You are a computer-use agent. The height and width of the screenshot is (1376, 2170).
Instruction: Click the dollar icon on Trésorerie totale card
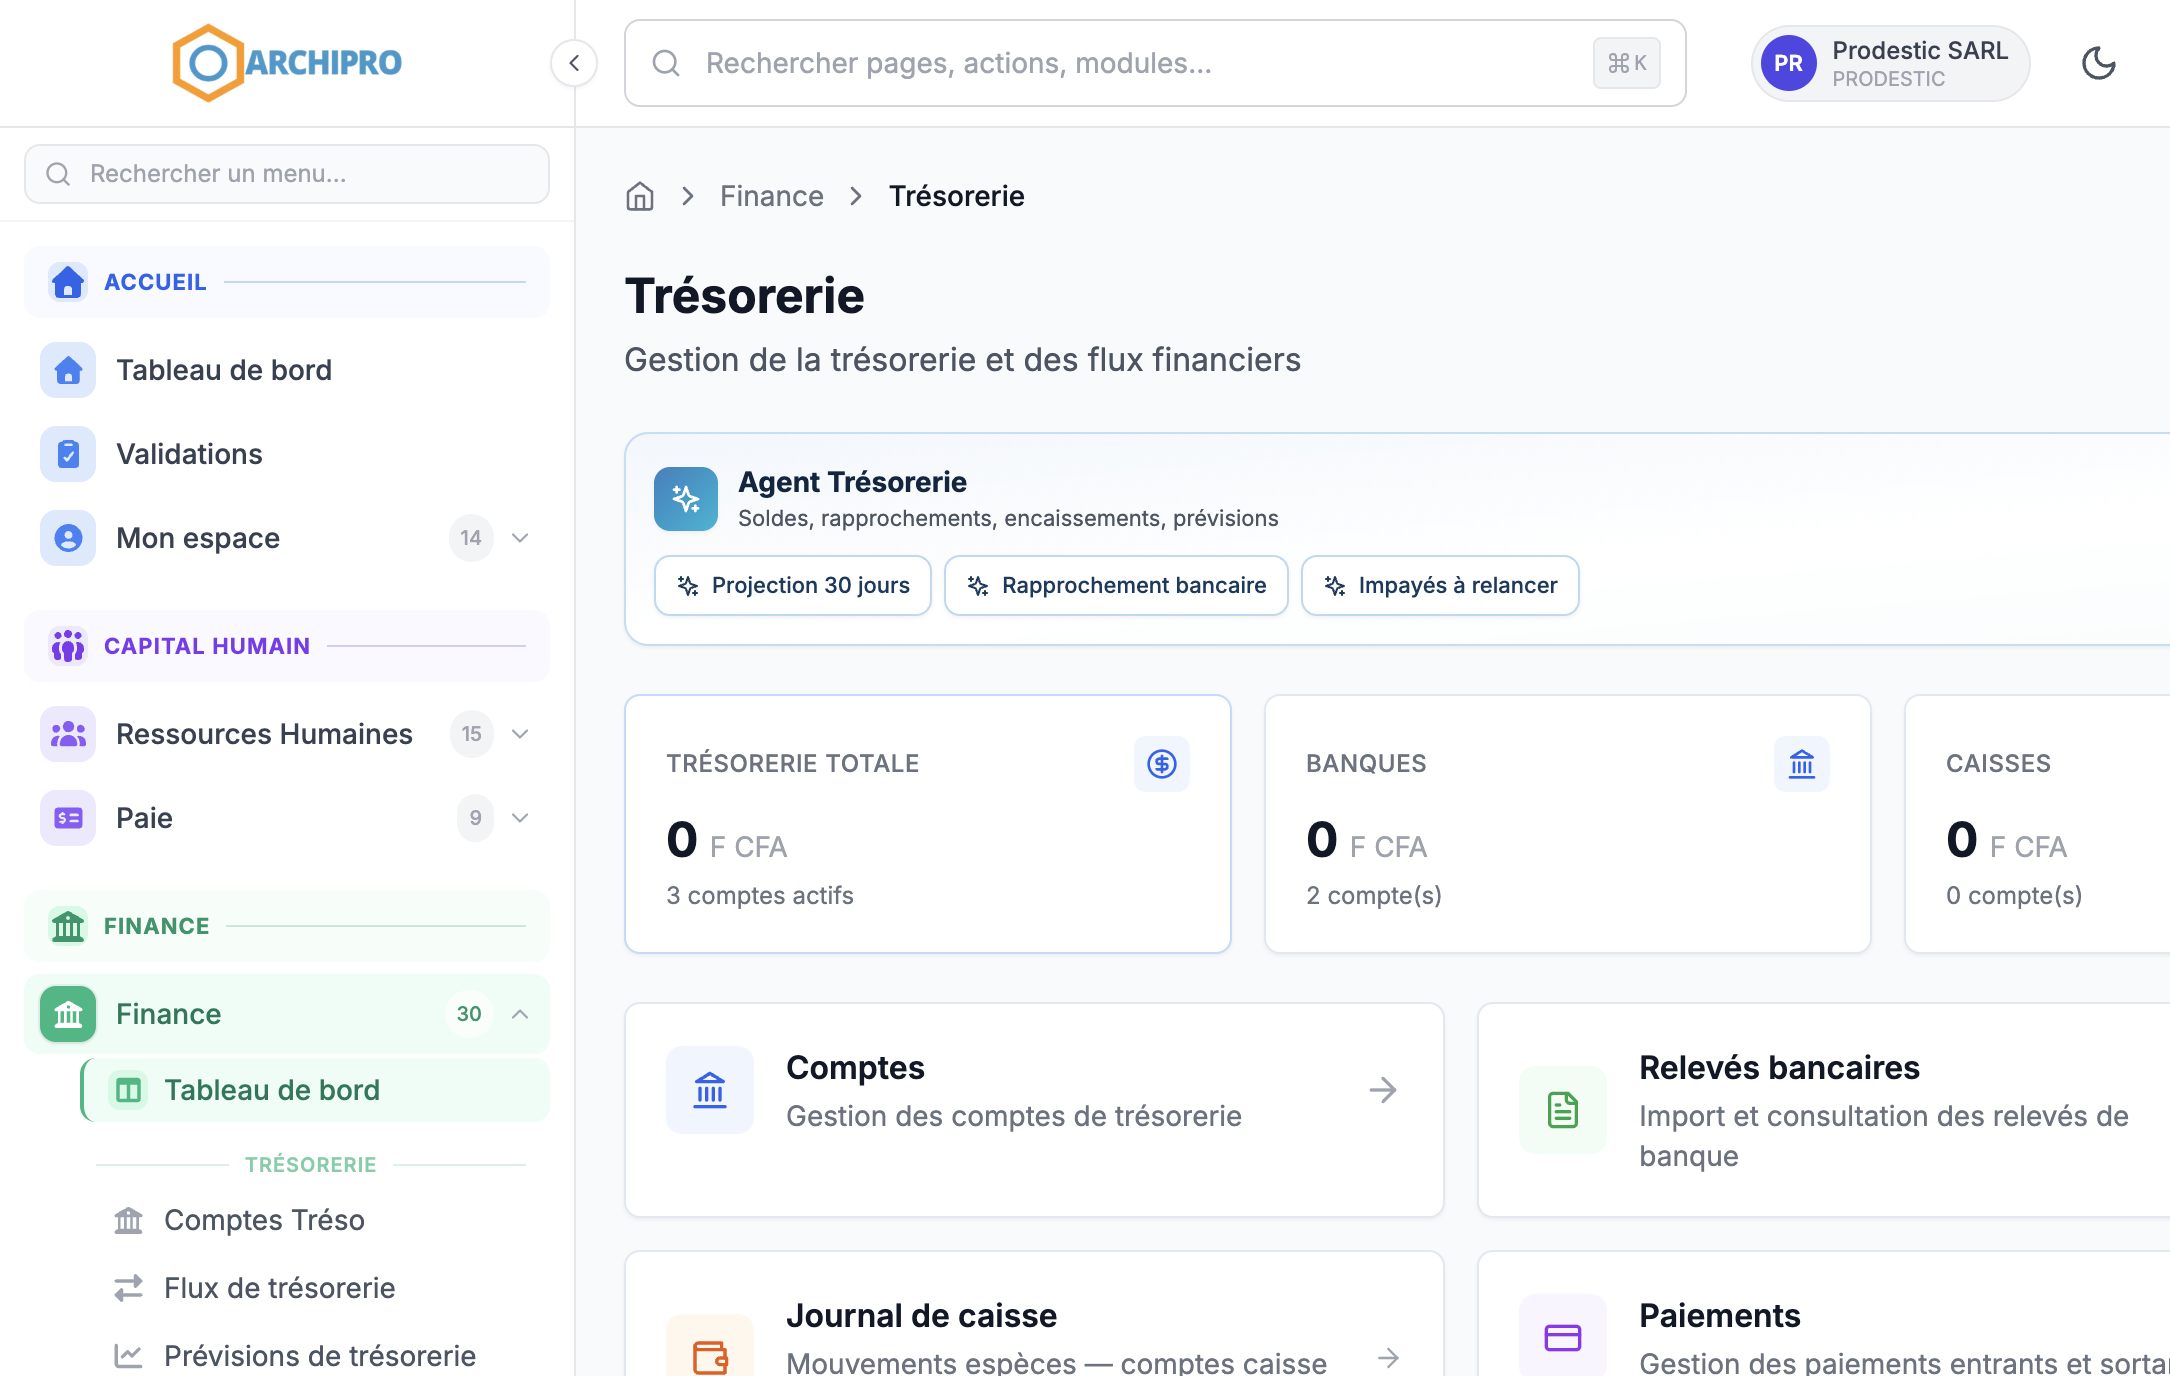coord(1162,764)
